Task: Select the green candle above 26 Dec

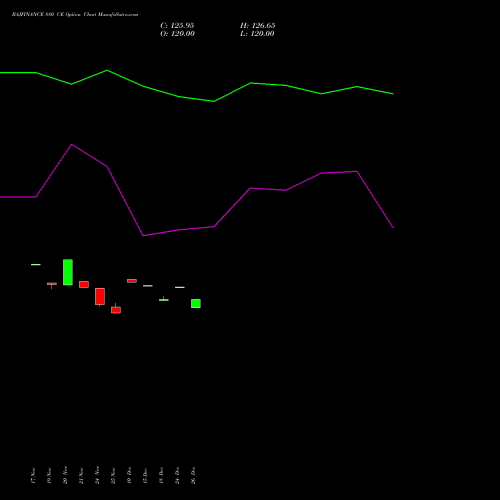Action: [x=196, y=303]
